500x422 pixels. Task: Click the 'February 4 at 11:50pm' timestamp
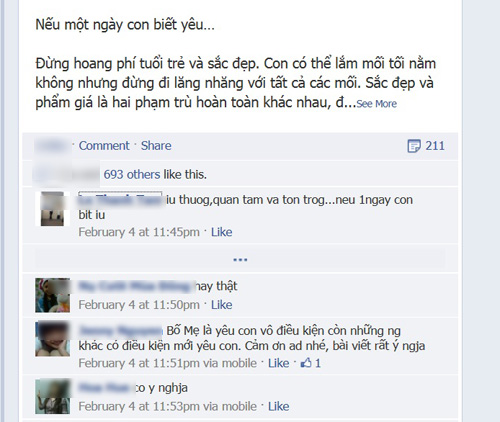pos(139,305)
